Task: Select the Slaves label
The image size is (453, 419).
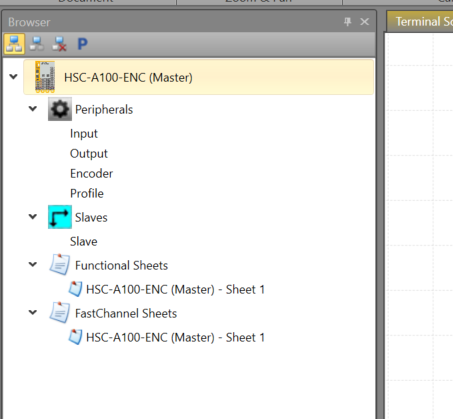Action: pyautogui.click(x=91, y=217)
